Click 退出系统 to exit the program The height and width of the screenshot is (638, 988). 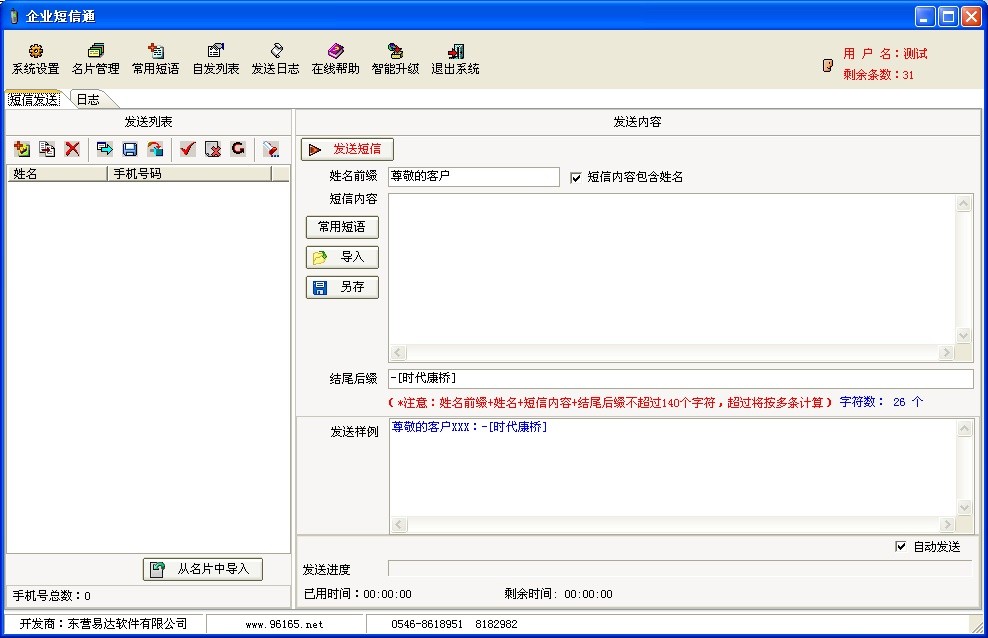pos(455,59)
